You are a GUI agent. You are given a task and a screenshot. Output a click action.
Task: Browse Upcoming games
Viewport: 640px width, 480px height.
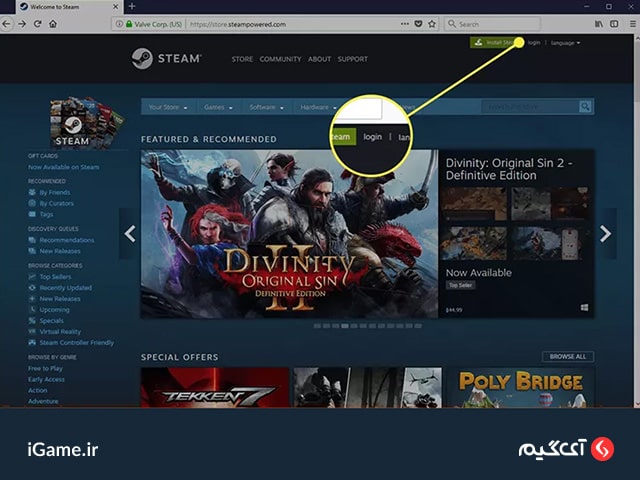(54, 310)
